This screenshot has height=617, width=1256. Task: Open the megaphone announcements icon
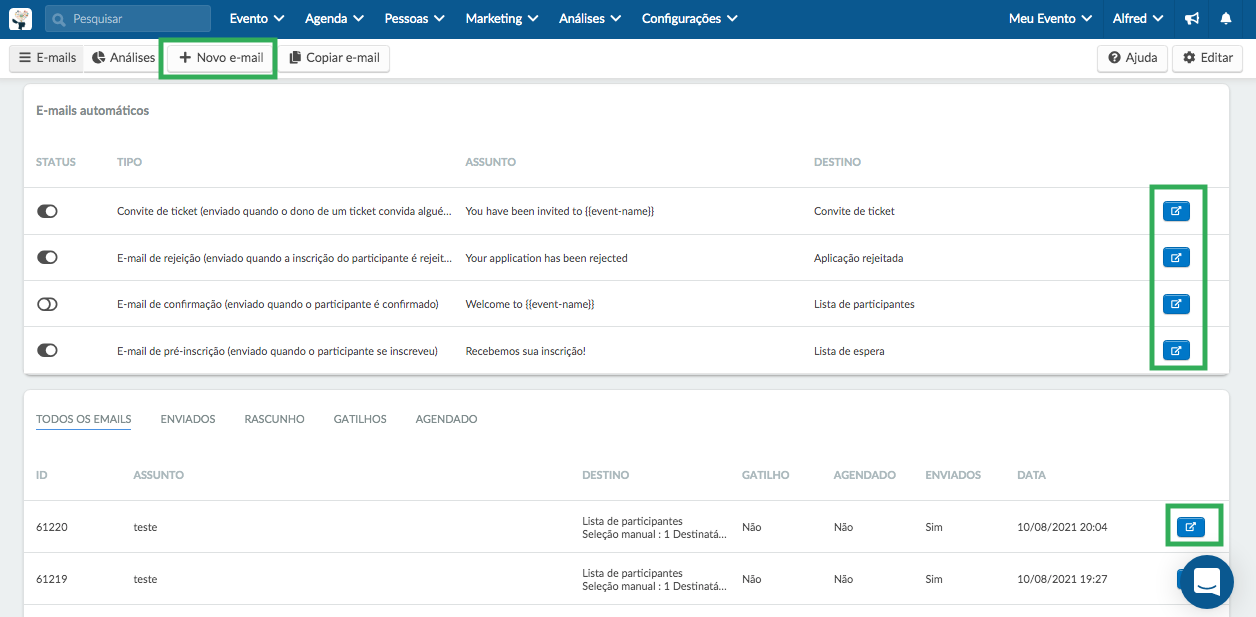coord(1192,19)
